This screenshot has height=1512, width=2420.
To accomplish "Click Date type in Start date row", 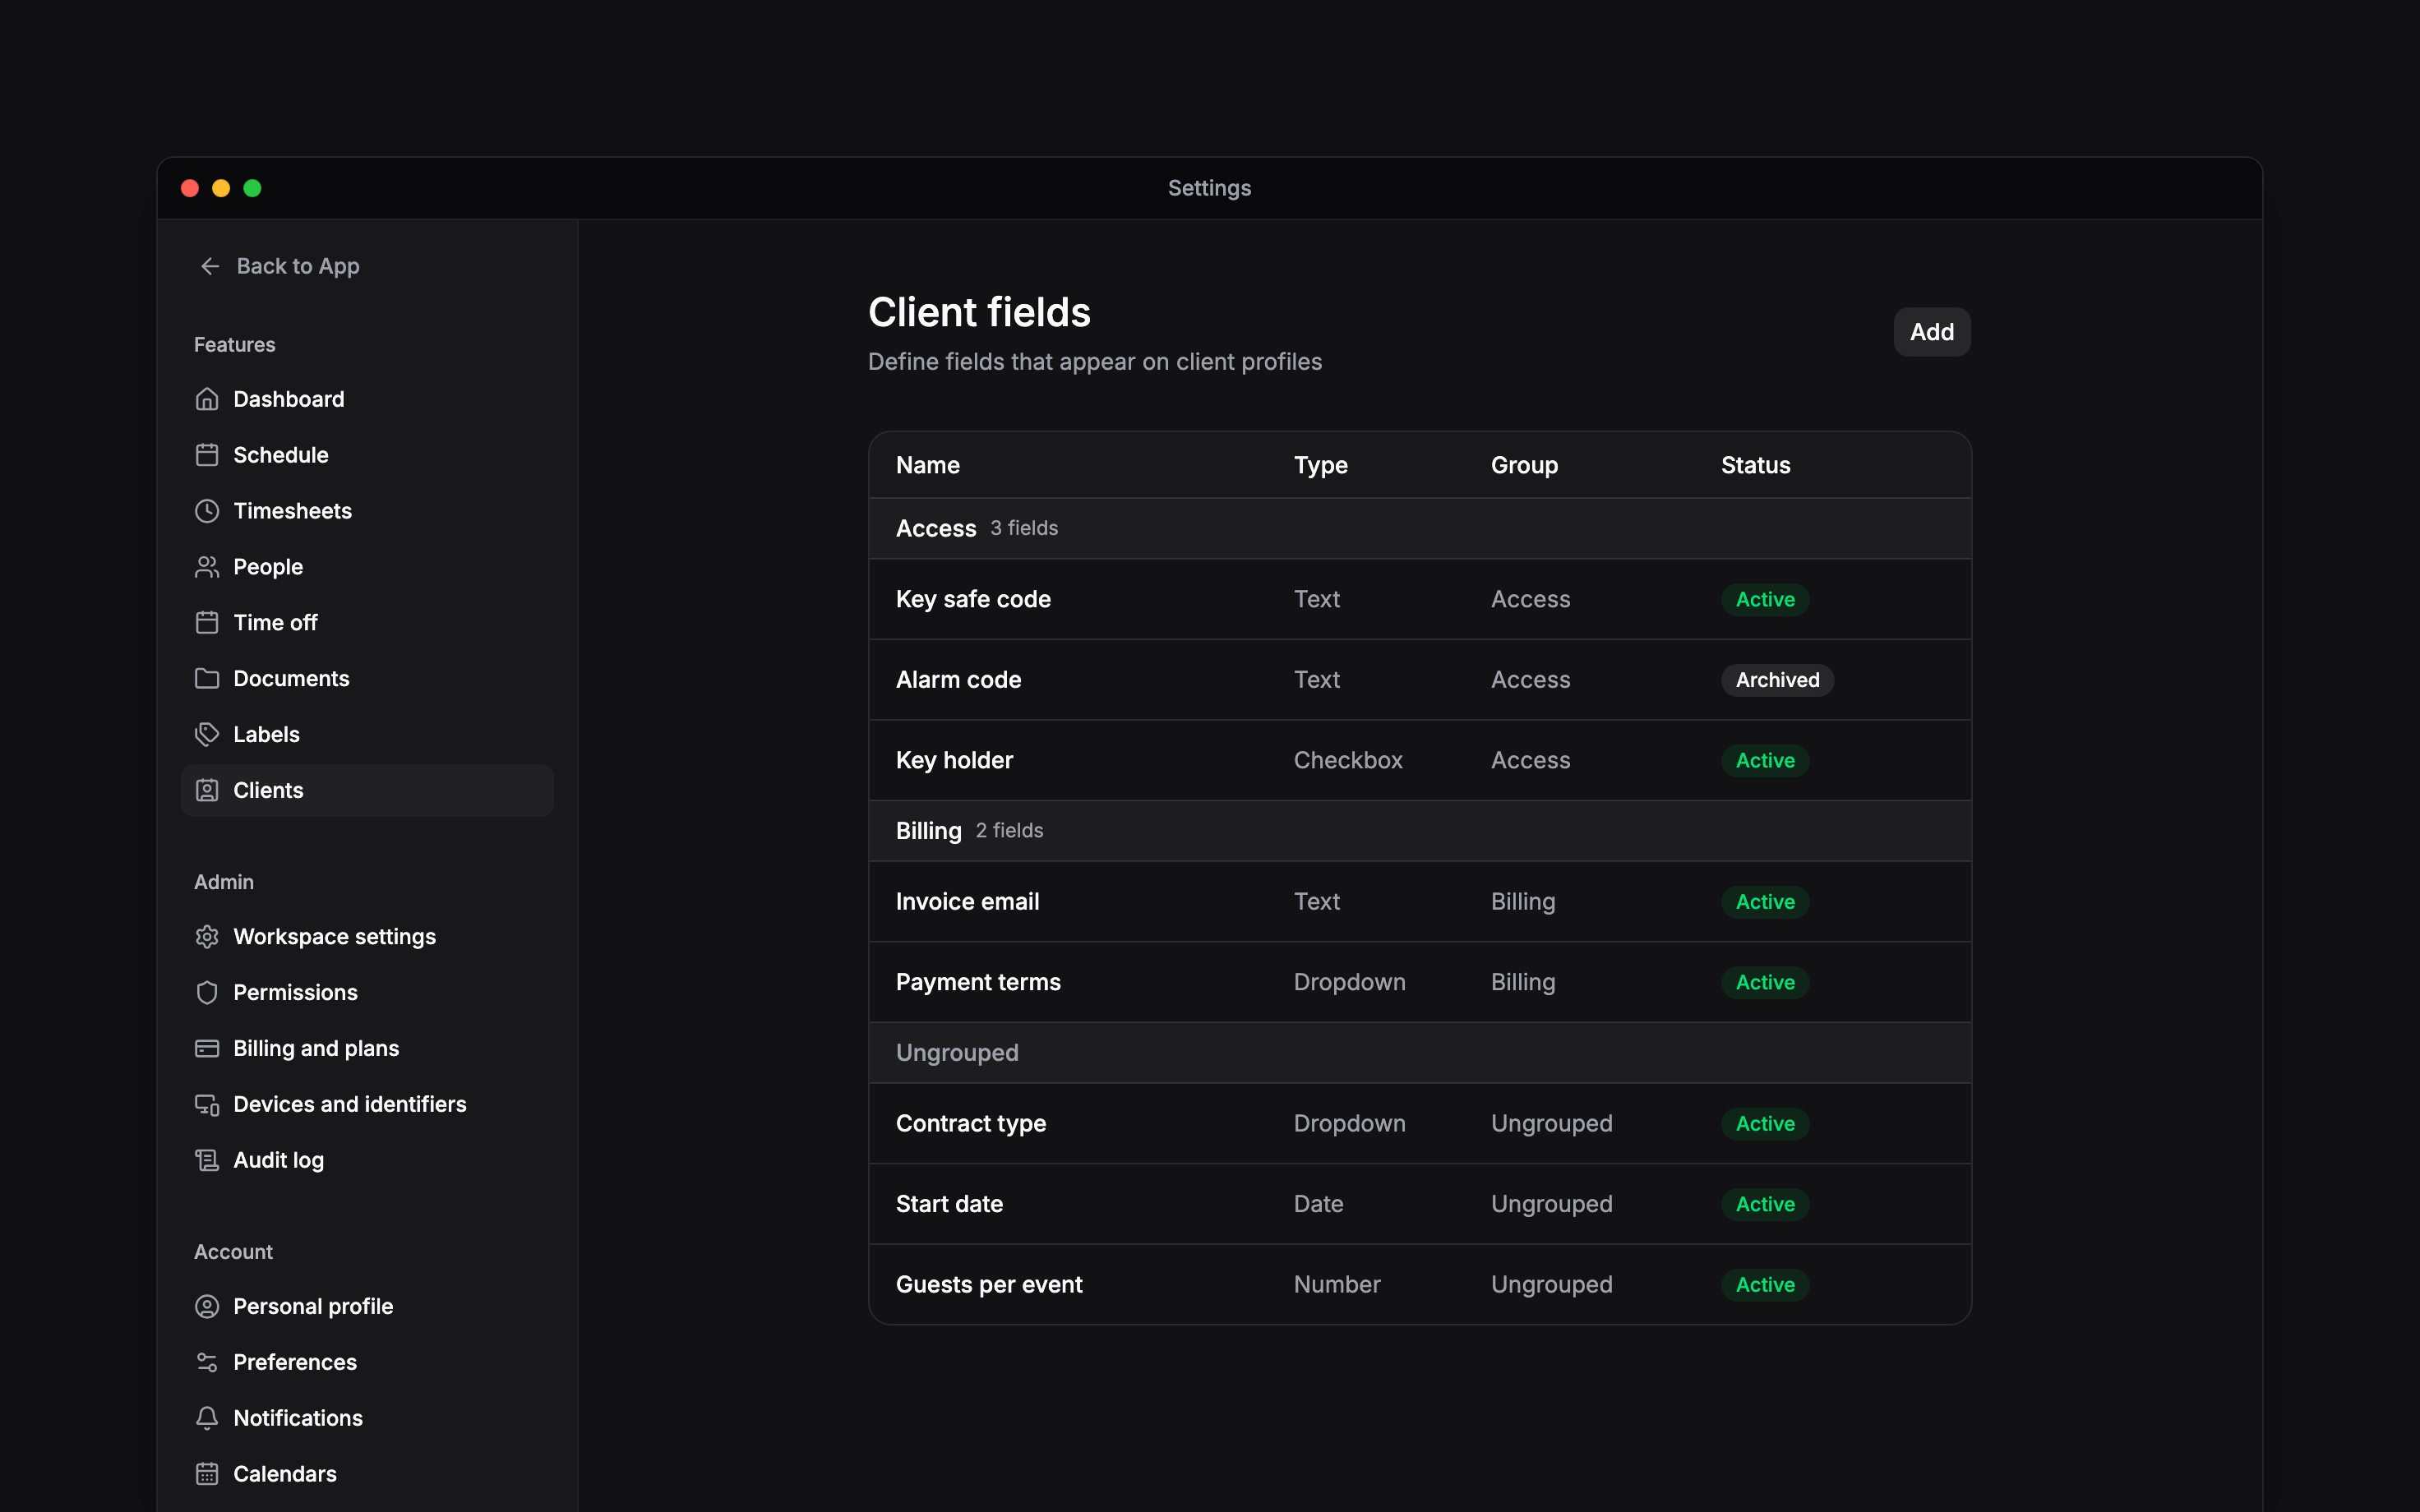I will [x=1318, y=1204].
